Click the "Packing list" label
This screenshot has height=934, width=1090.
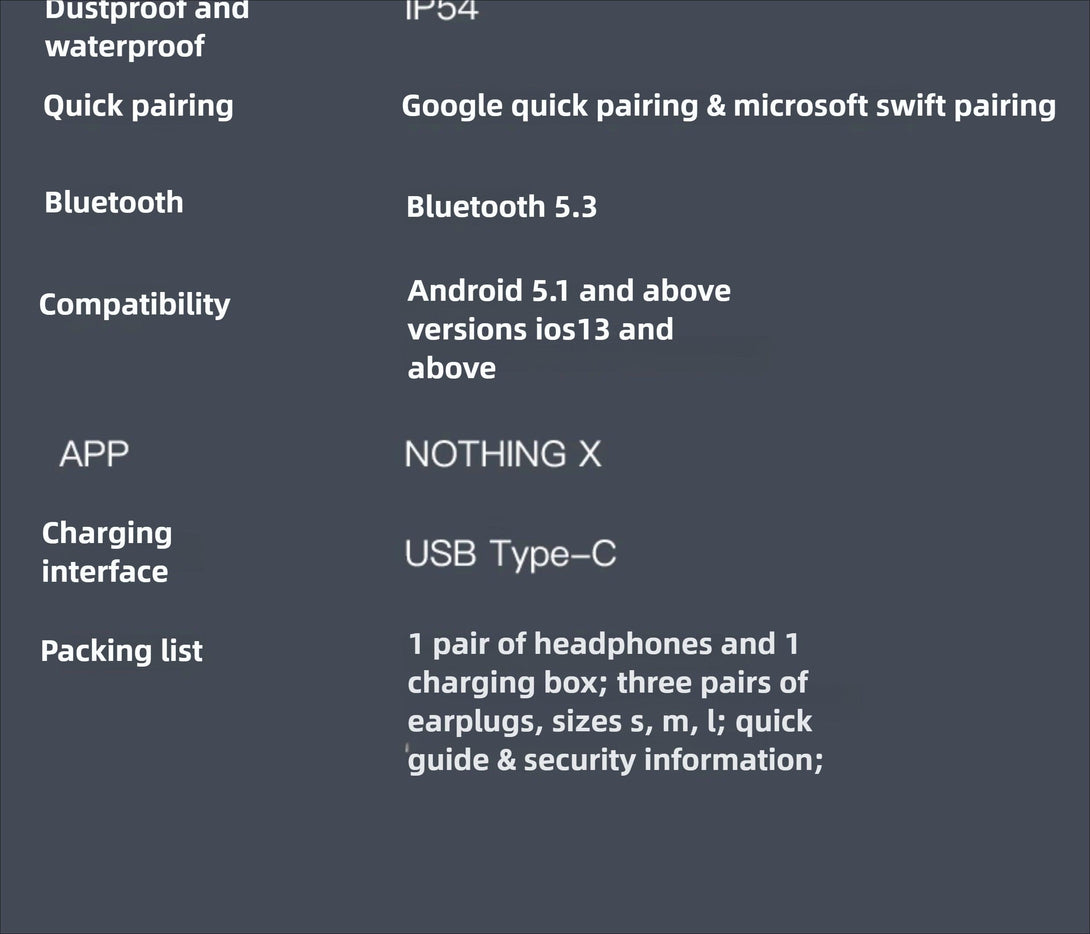(122, 651)
